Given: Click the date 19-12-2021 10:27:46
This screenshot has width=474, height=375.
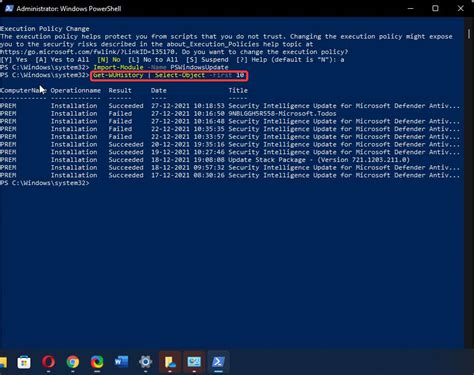Looking at the screenshot, I should pyautogui.click(x=188, y=152).
